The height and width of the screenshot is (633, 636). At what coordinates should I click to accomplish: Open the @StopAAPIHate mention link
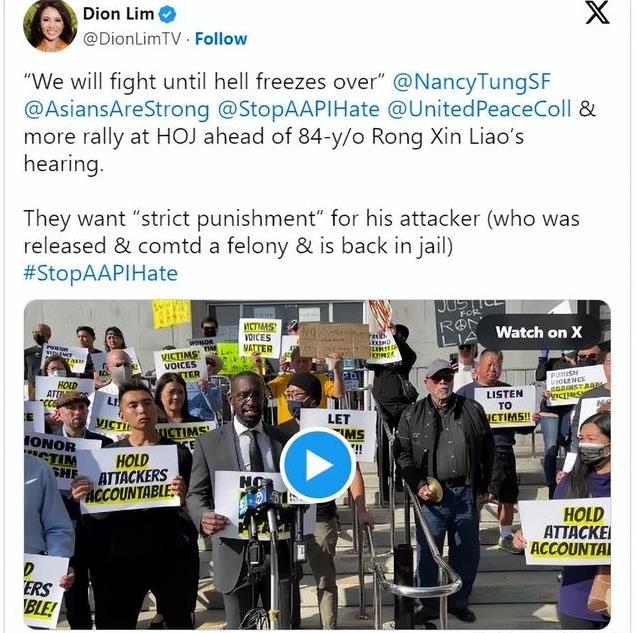[x=299, y=109]
